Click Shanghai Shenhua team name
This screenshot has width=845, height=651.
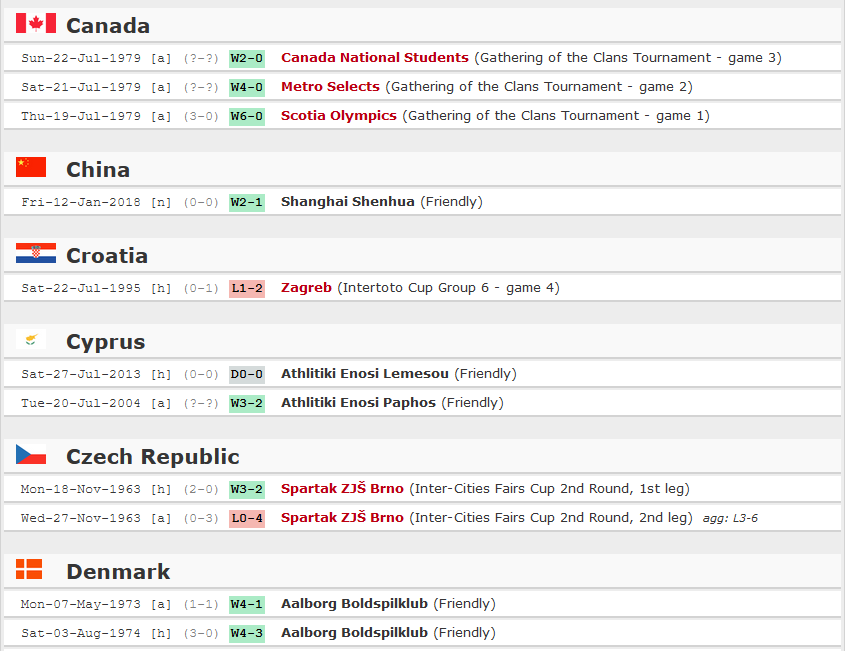pos(348,202)
